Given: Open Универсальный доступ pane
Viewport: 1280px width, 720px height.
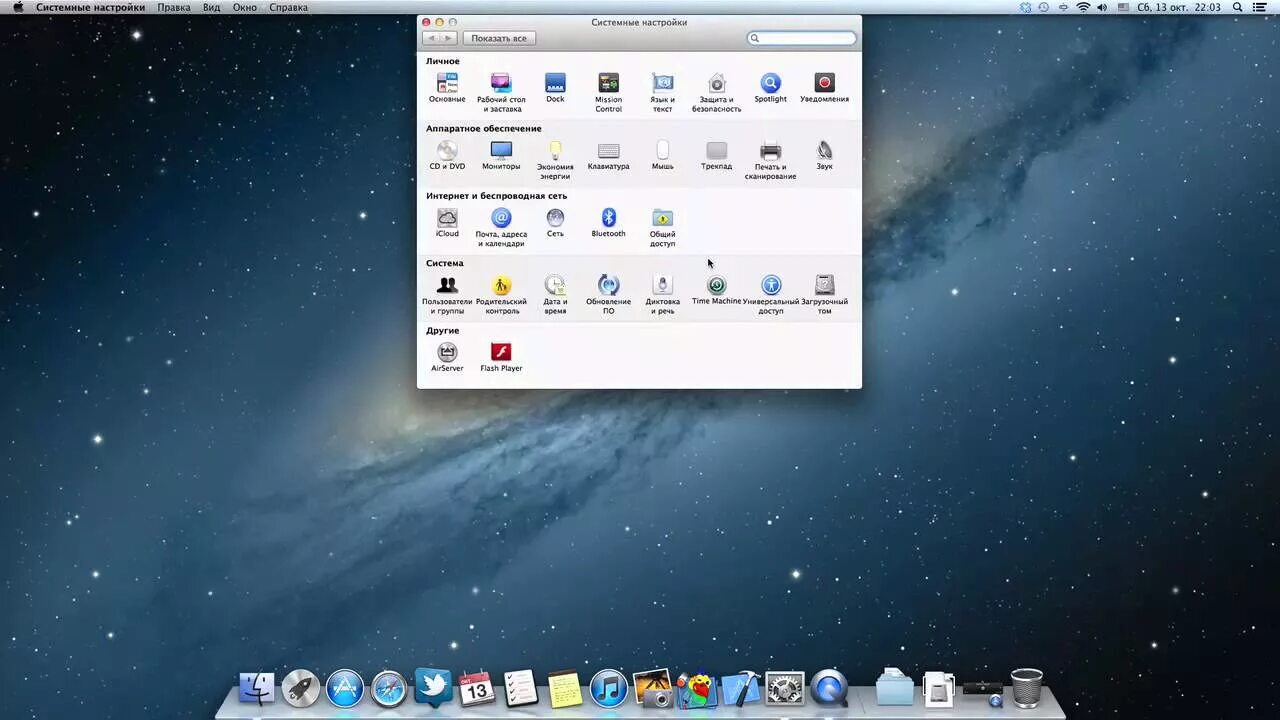Looking at the screenshot, I should [x=770, y=294].
